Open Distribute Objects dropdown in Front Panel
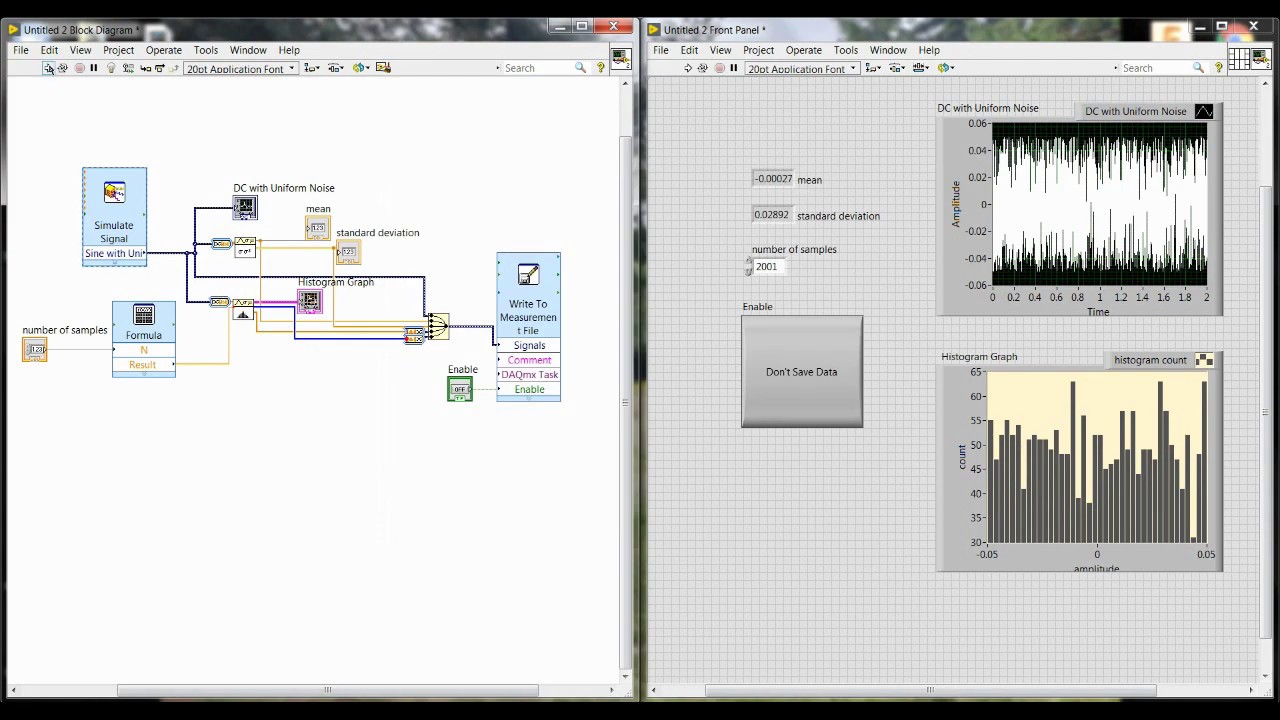Screen dimensions: 1280x720 tap(896, 68)
